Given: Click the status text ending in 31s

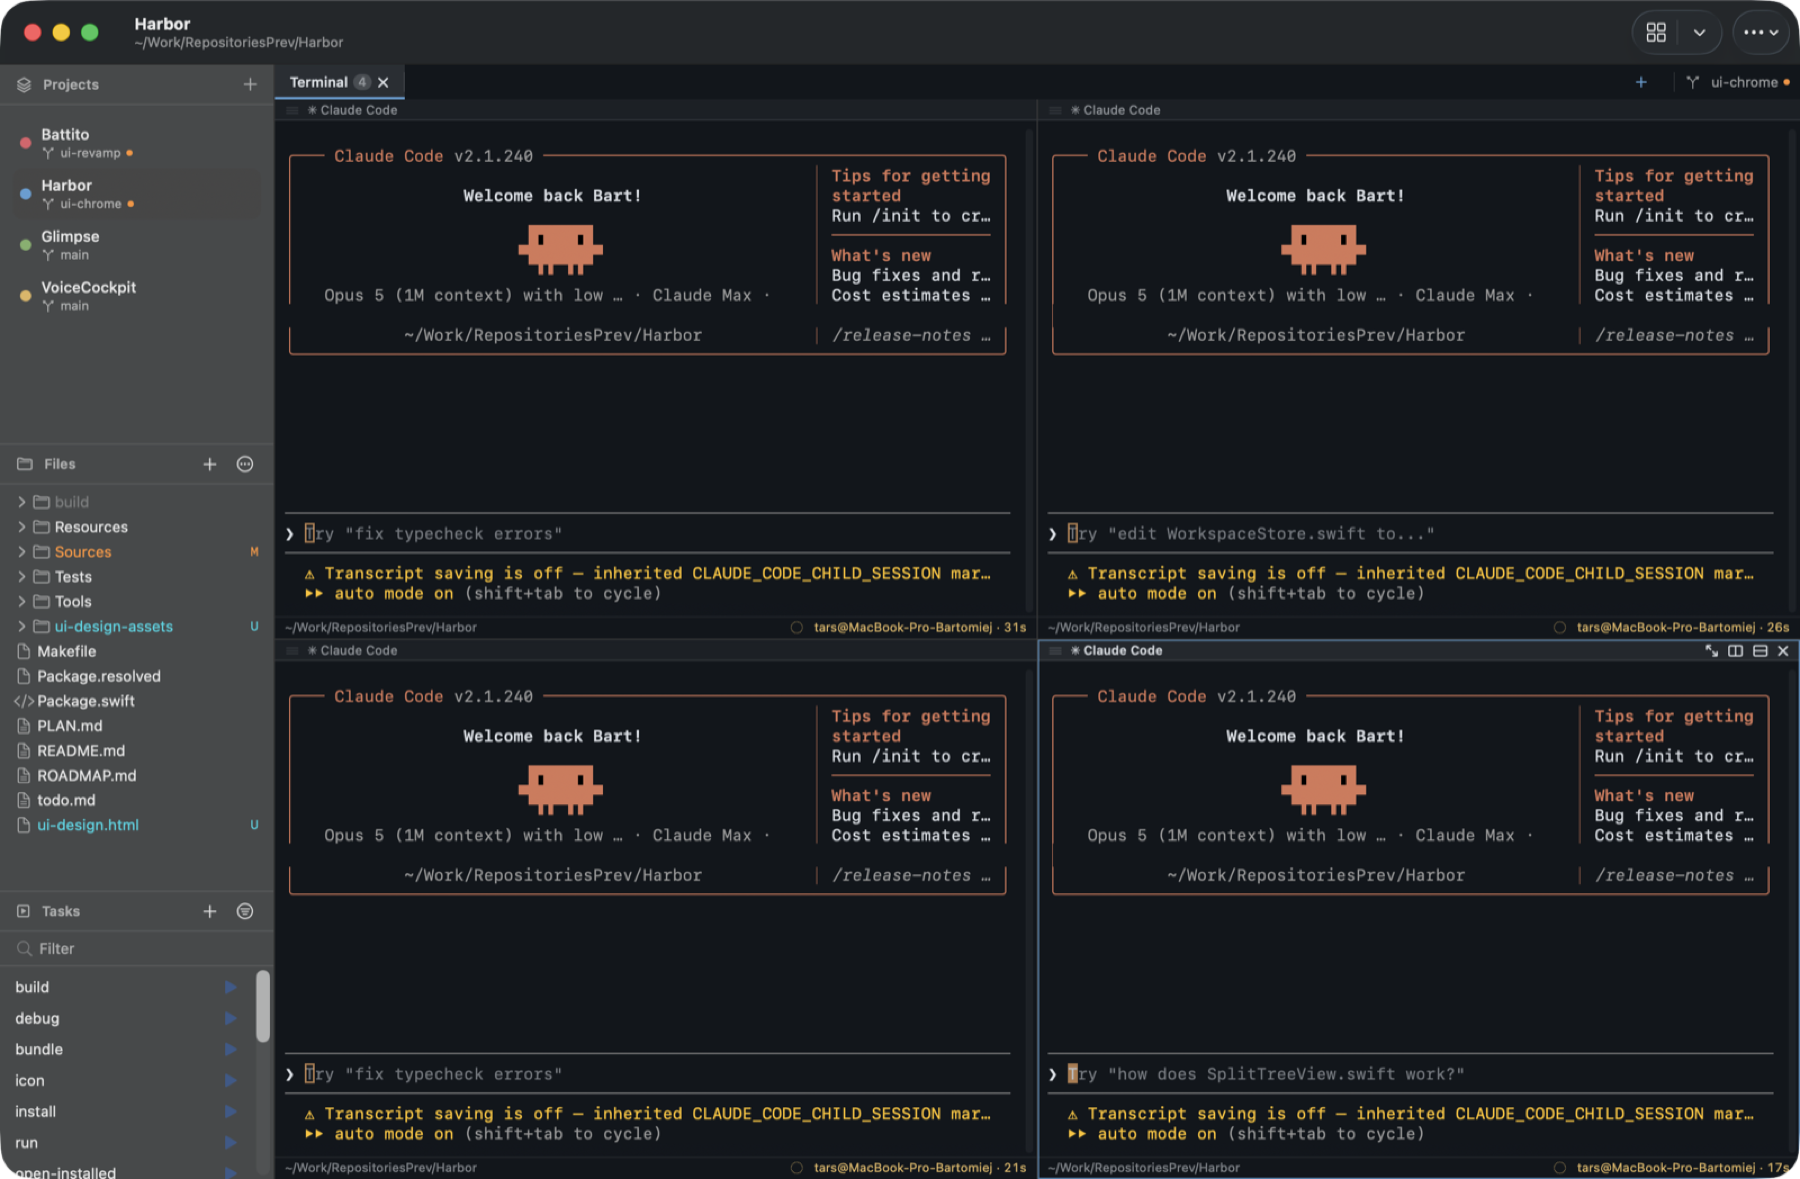Looking at the screenshot, I should [x=920, y=627].
